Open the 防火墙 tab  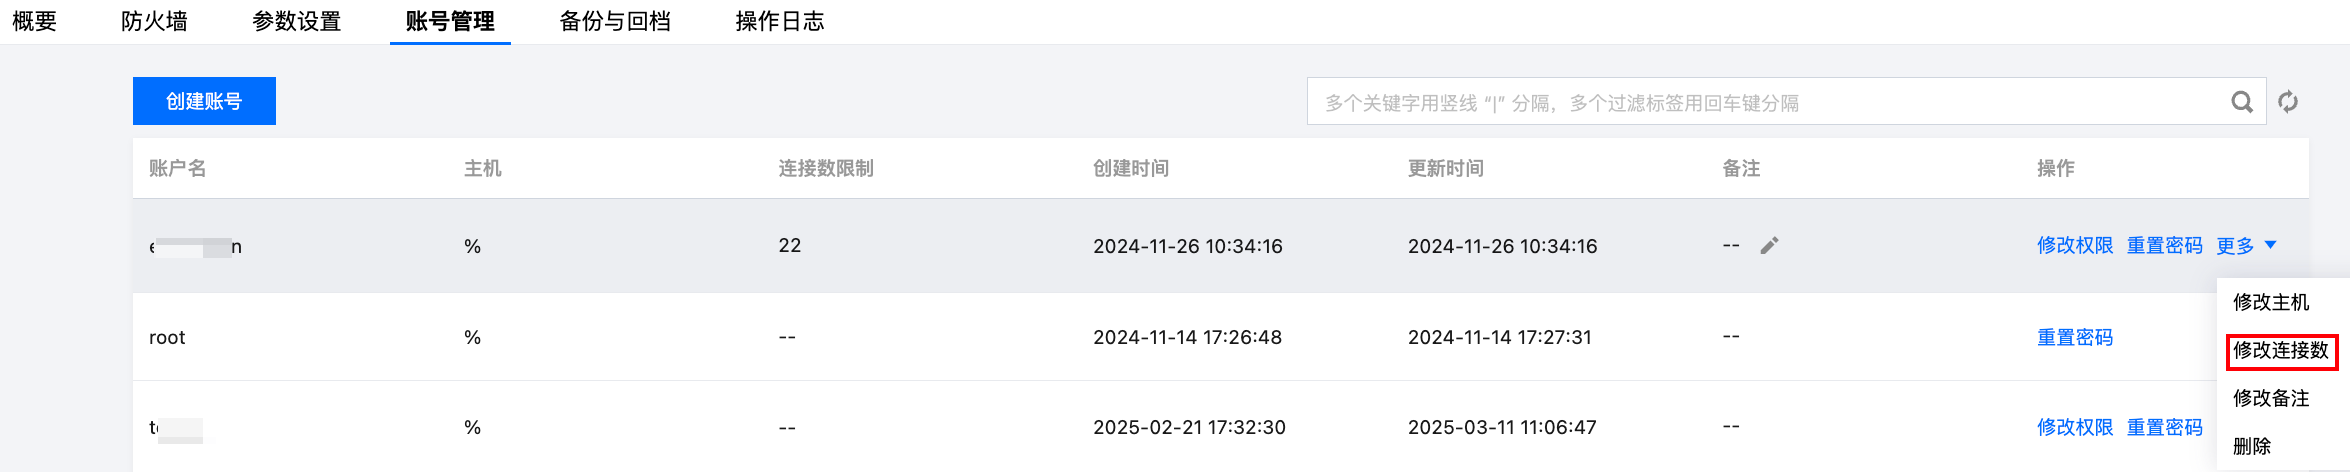[154, 21]
